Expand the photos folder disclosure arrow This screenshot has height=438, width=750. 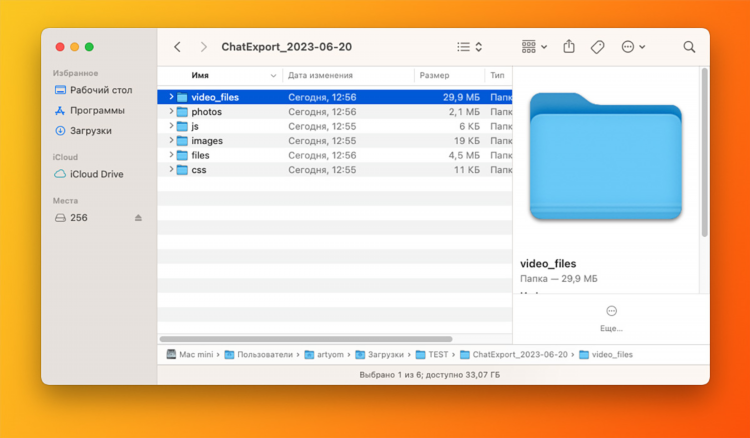(171, 111)
